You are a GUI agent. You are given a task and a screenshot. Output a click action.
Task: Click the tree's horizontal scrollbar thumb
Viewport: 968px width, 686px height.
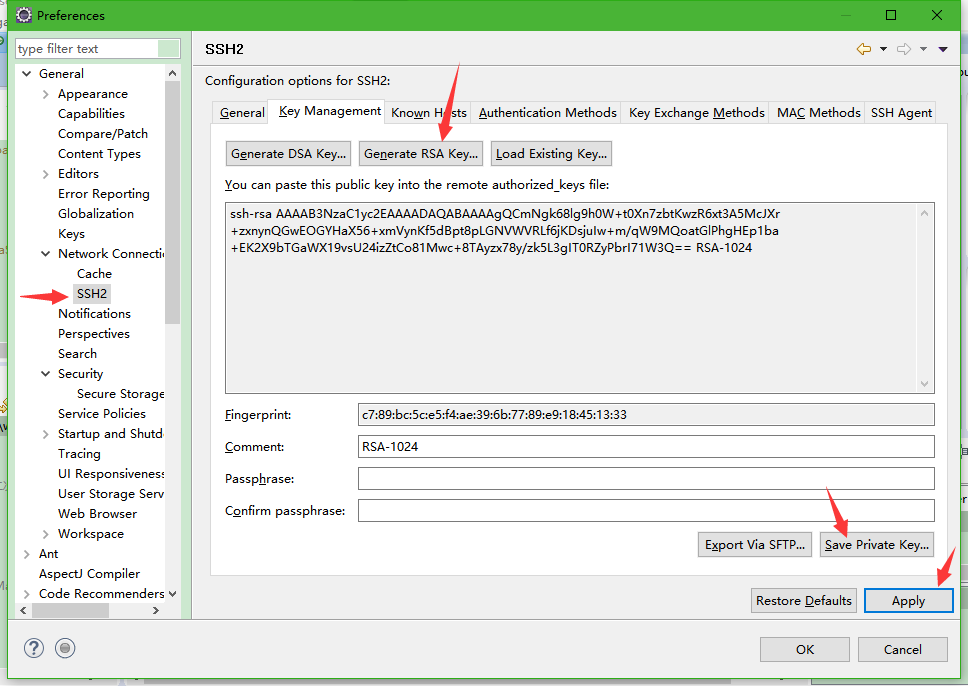point(70,610)
